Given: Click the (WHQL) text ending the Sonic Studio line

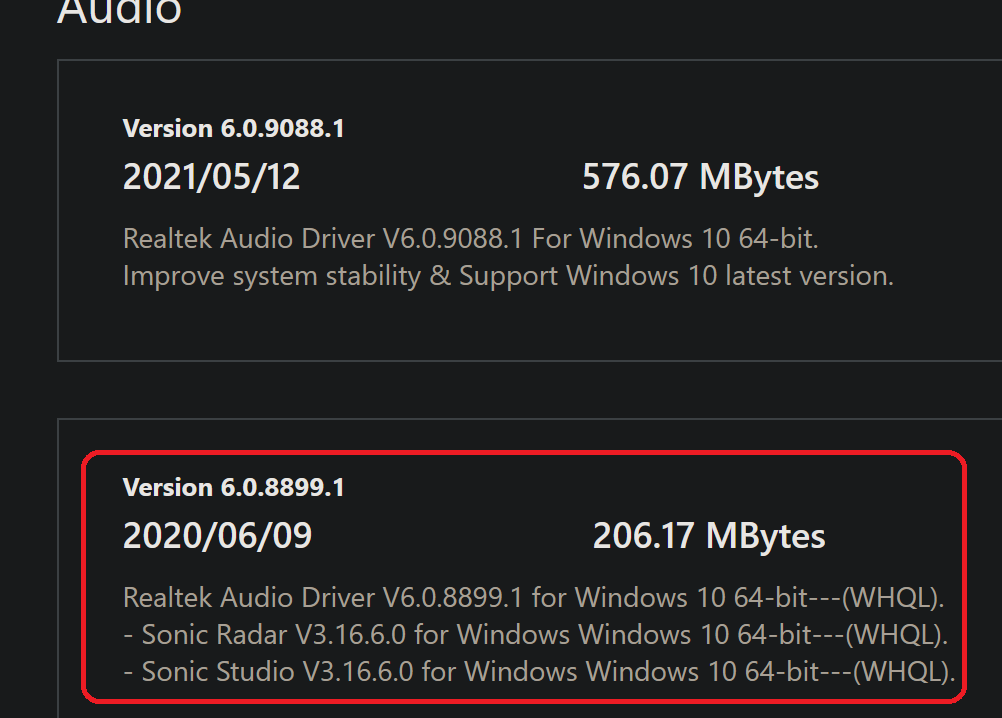Looking at the screenshot, I should pos(904,672).
